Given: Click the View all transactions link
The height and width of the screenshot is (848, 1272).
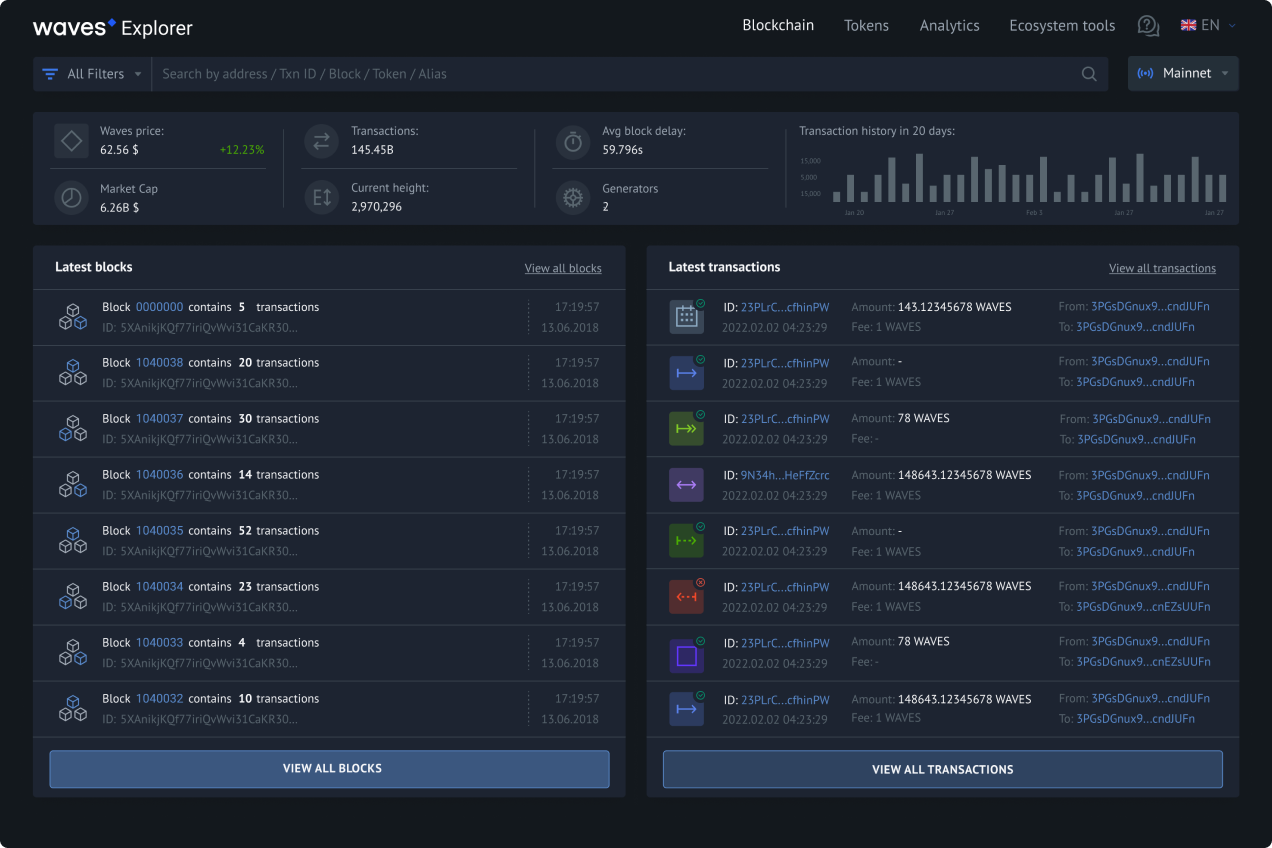Looking at the screenshot, I should (x=1162, y=268).
